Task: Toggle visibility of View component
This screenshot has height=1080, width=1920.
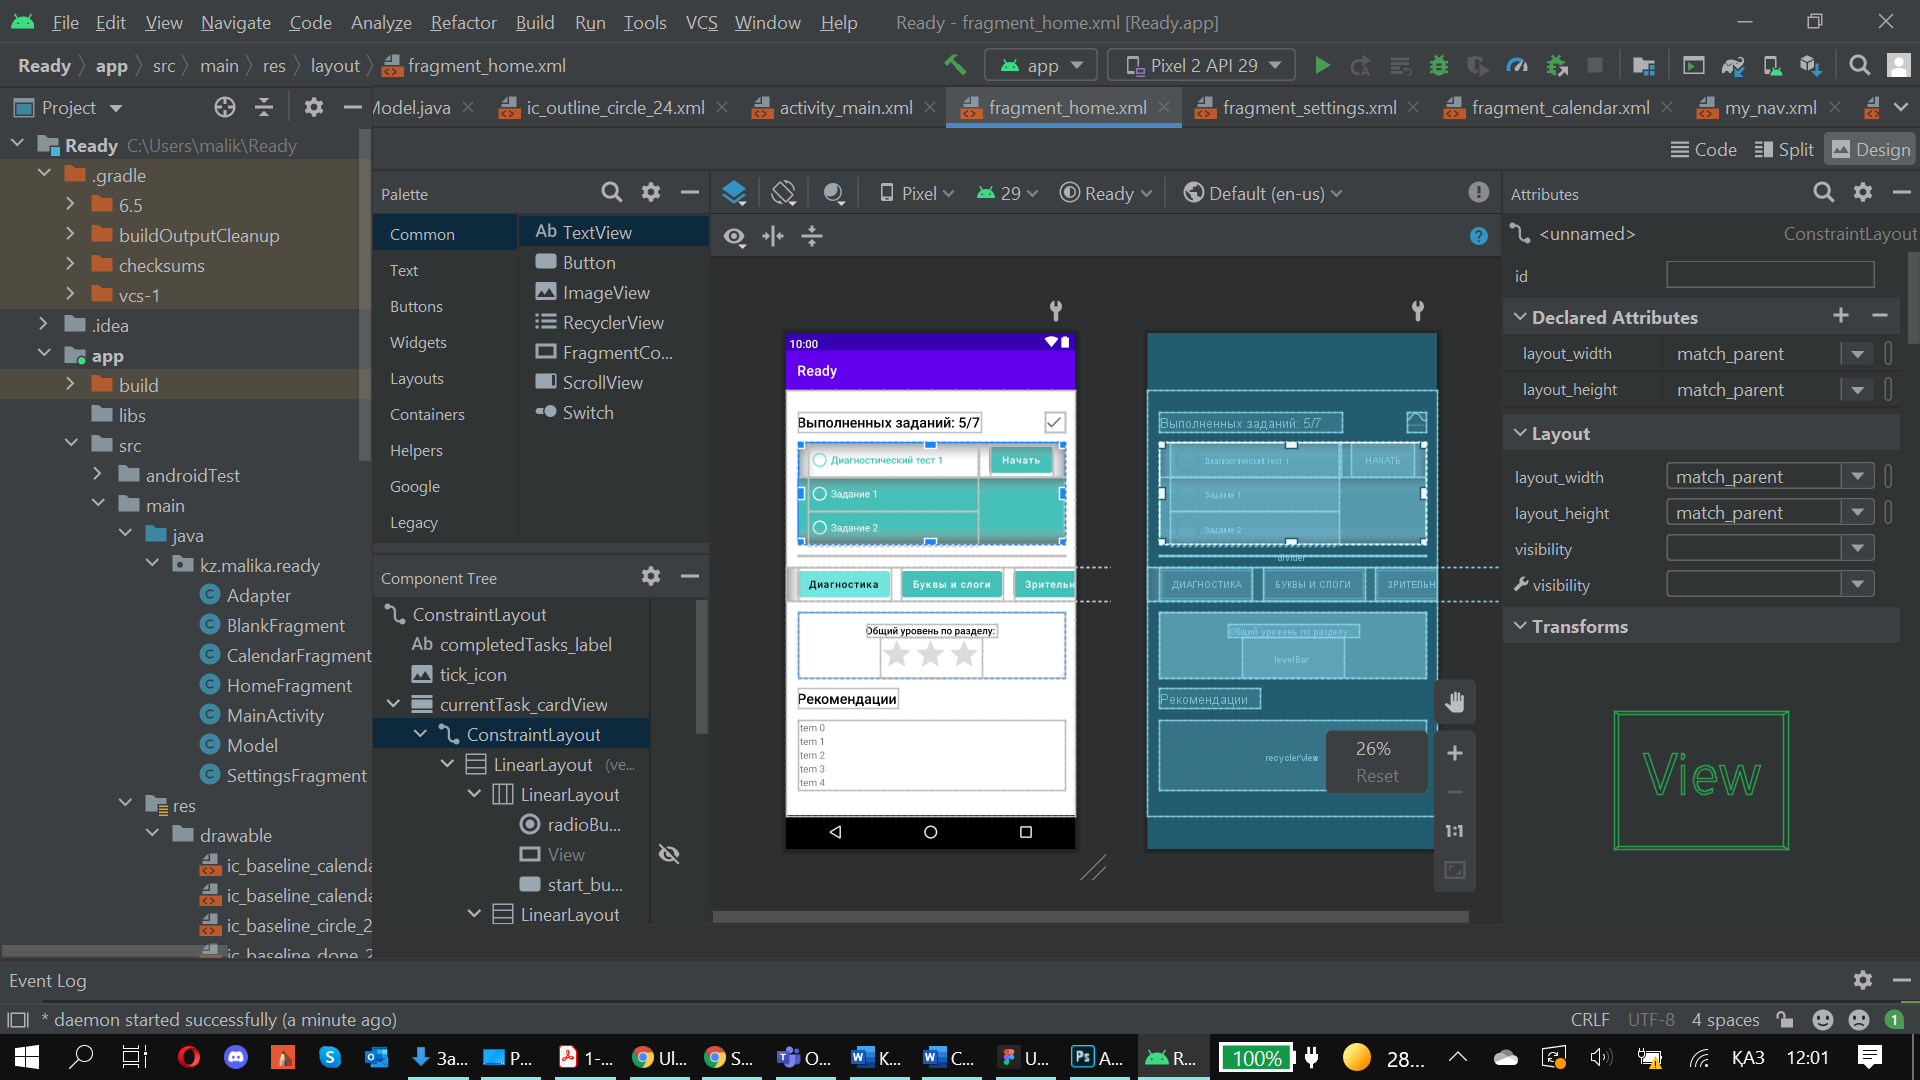Action: (669, 854)
